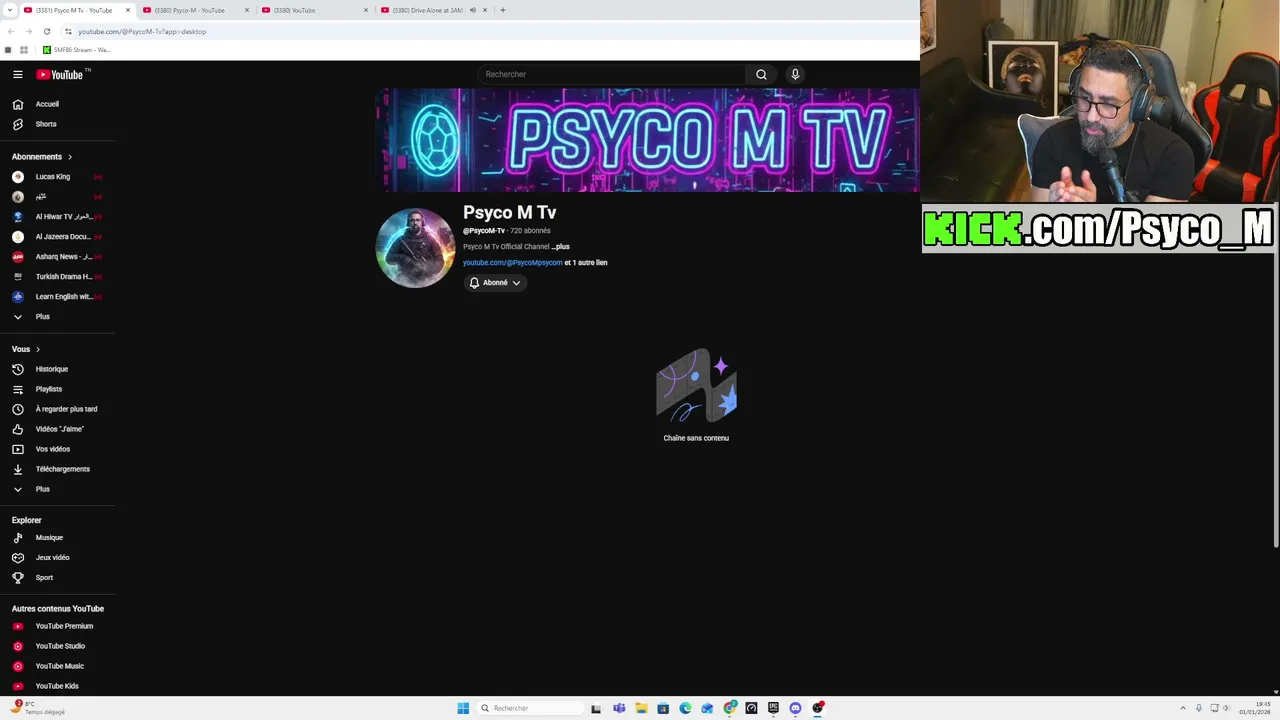Viewport: 1280px width, 720px height.
Task: Click the search magnifier button
Action: tap(761, 74)
